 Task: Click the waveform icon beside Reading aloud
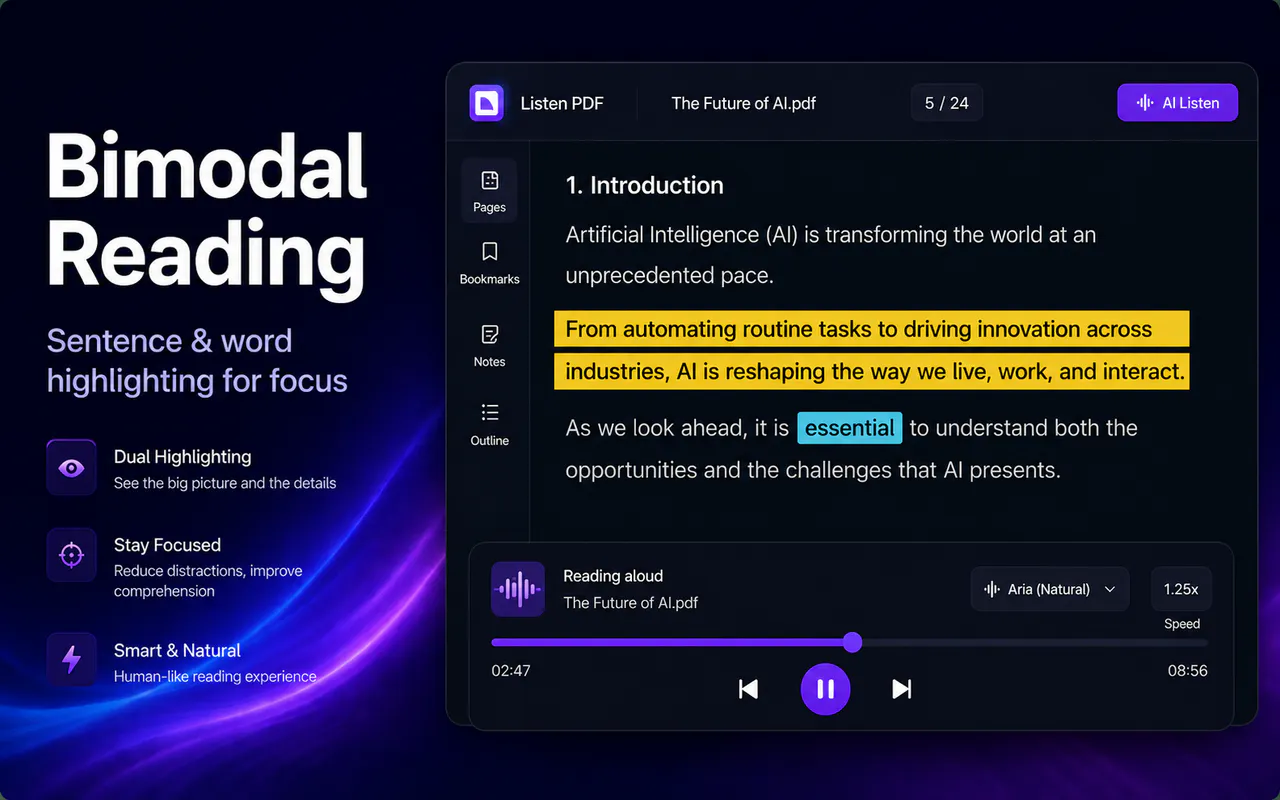coord(518,589)
